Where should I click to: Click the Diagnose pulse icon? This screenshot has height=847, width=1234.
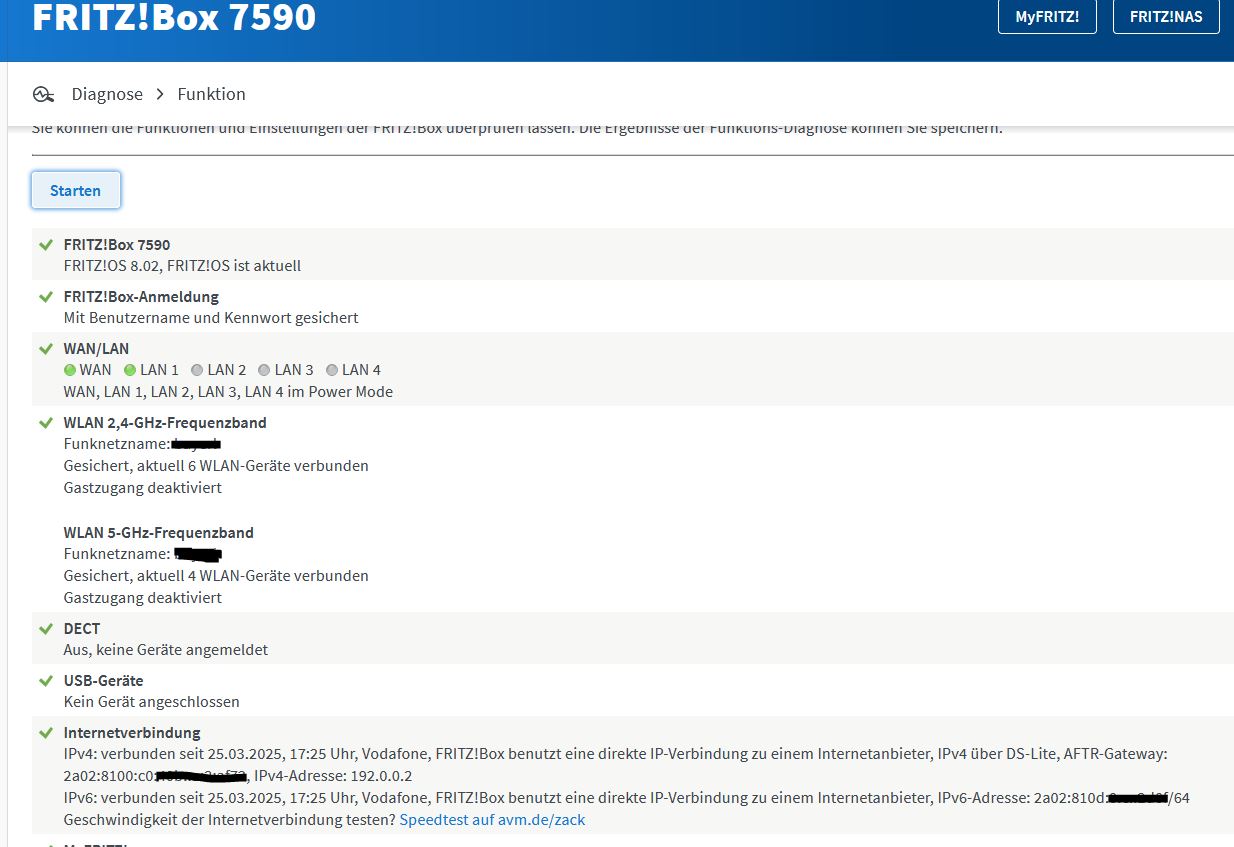click(43, 94)
